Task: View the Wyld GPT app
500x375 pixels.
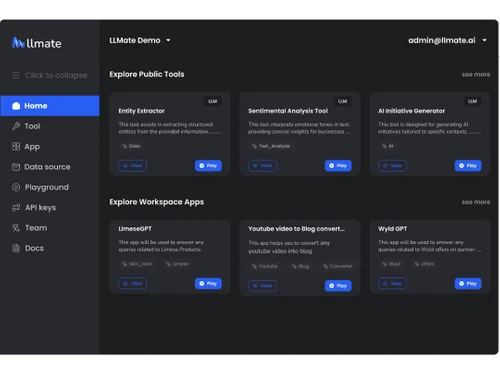Action: point(392,283)
